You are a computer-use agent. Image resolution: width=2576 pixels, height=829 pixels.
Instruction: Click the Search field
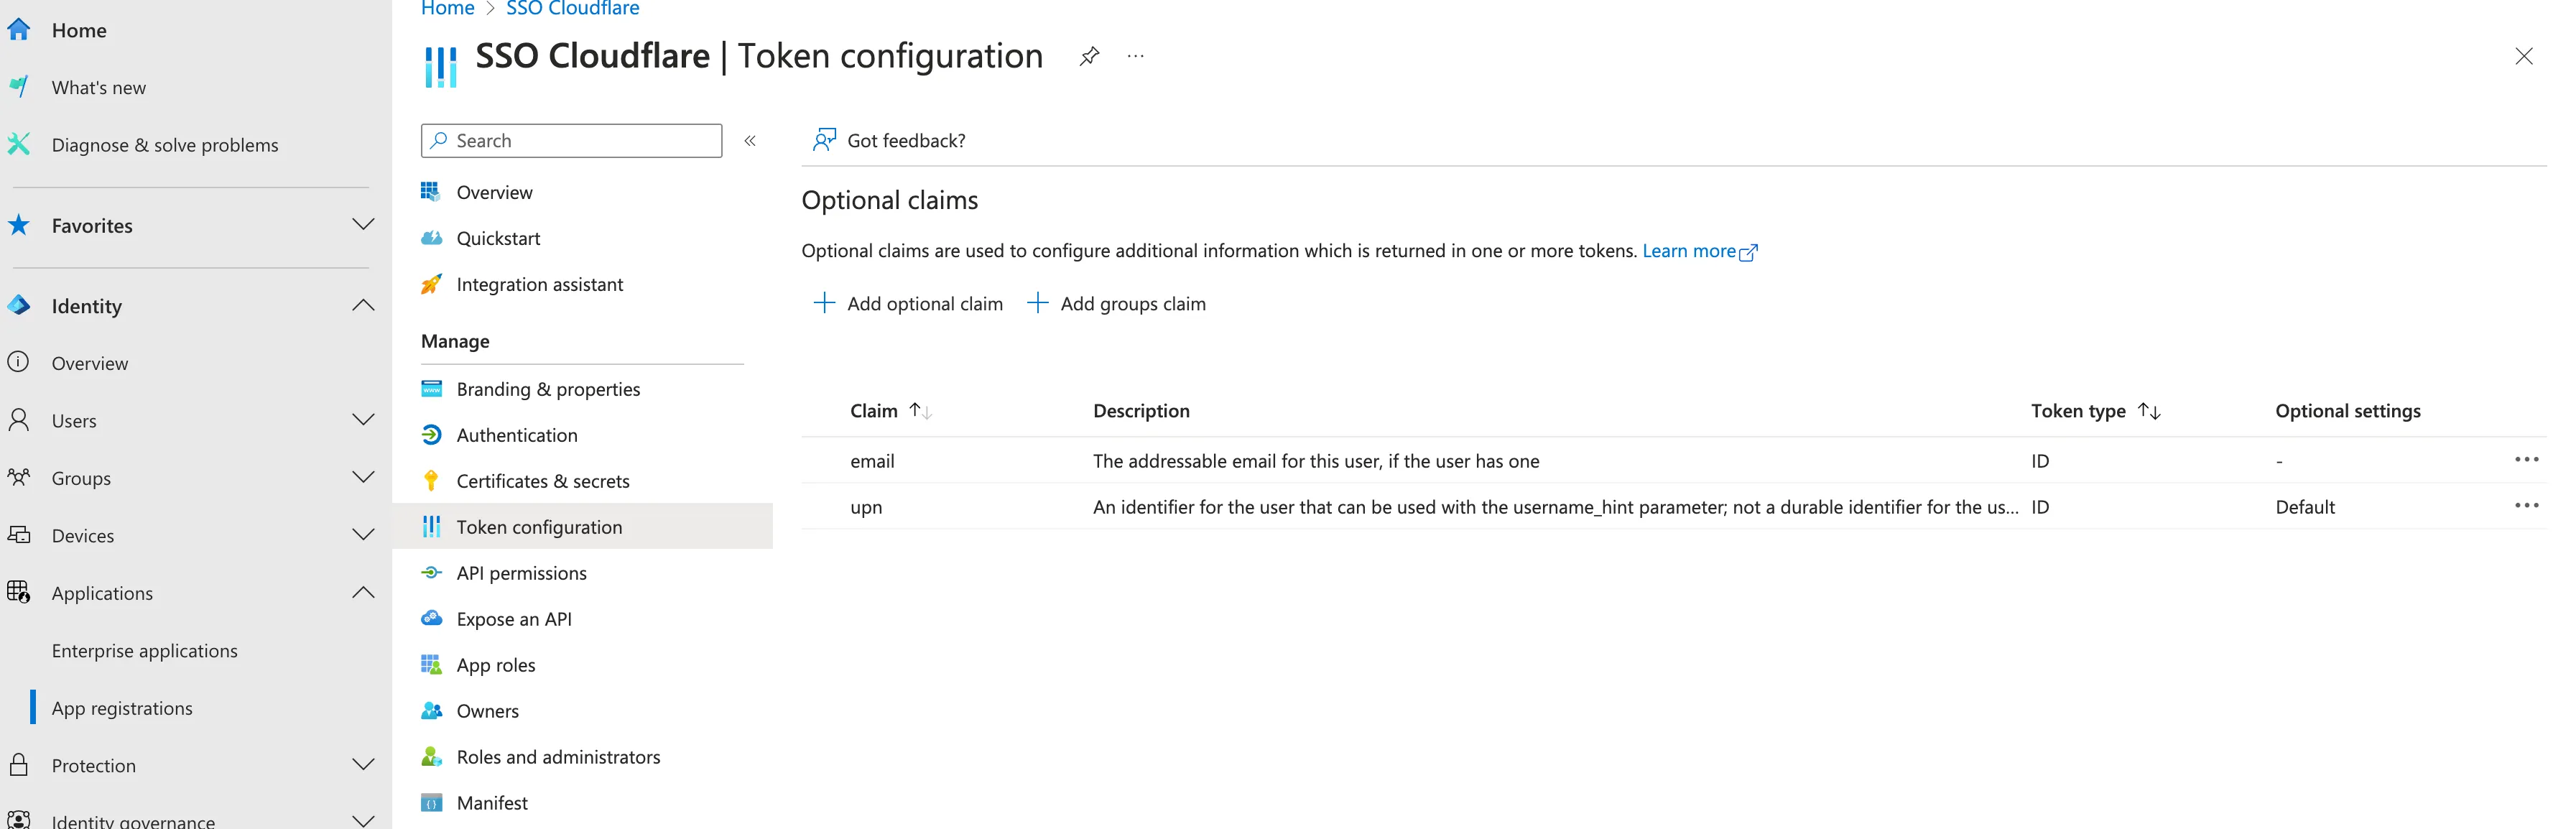click(x=571, y=140)
